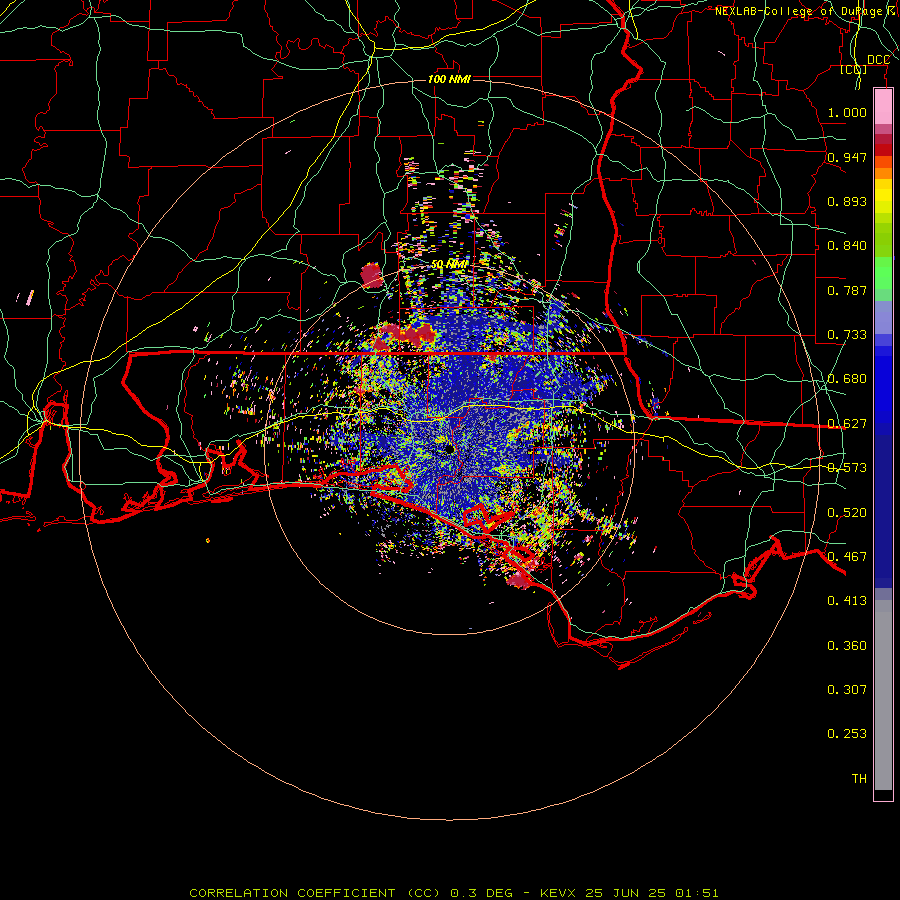Viewport: 900px width, 900px height.
Task: Click the 0.787 legend value
Action: click(x=847, y=290)
